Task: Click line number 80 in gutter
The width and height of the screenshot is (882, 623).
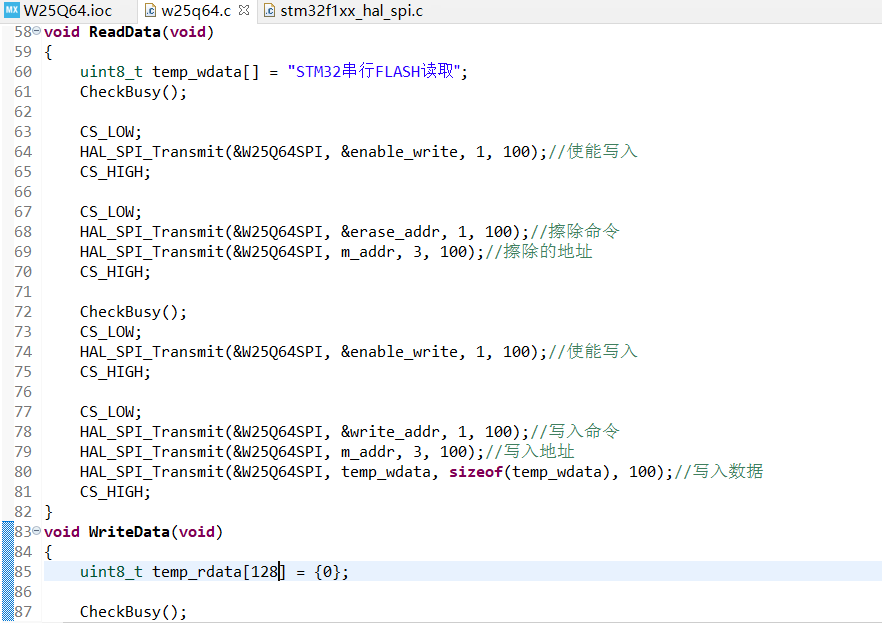Action: pyautogui.click(x=23, y=472)
